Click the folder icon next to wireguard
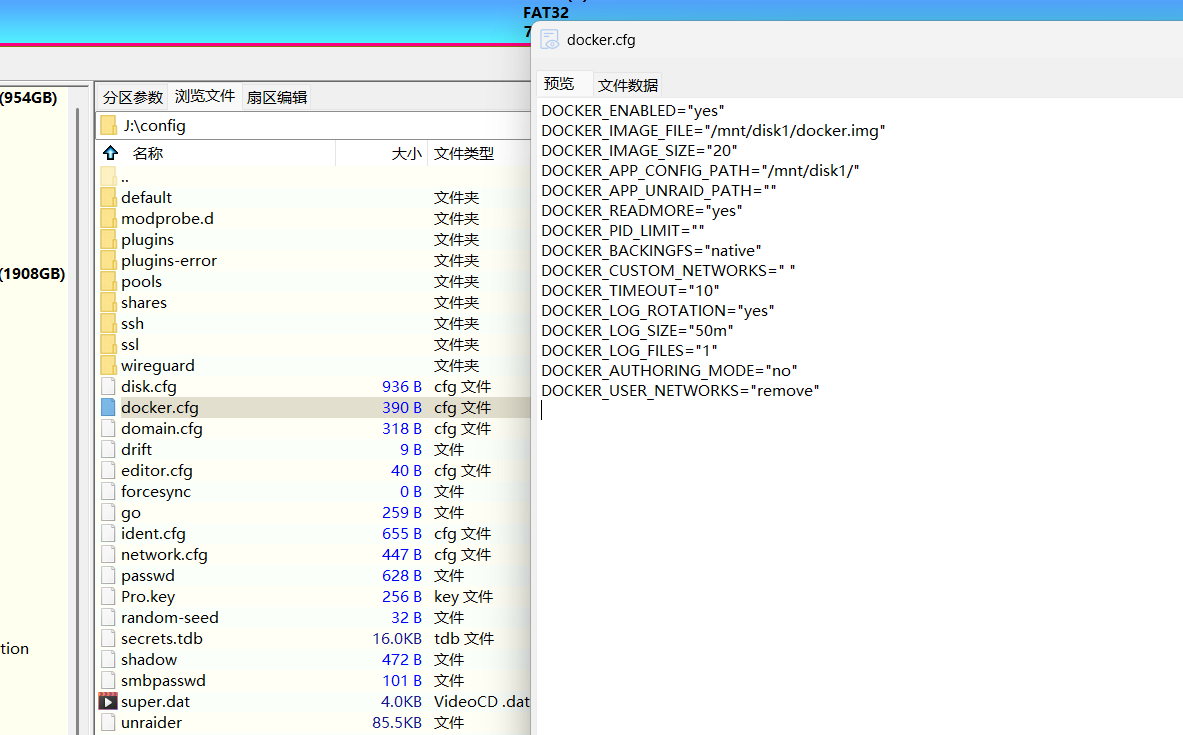The height and width of the screenshot is (735, 1183). point(109,365)
